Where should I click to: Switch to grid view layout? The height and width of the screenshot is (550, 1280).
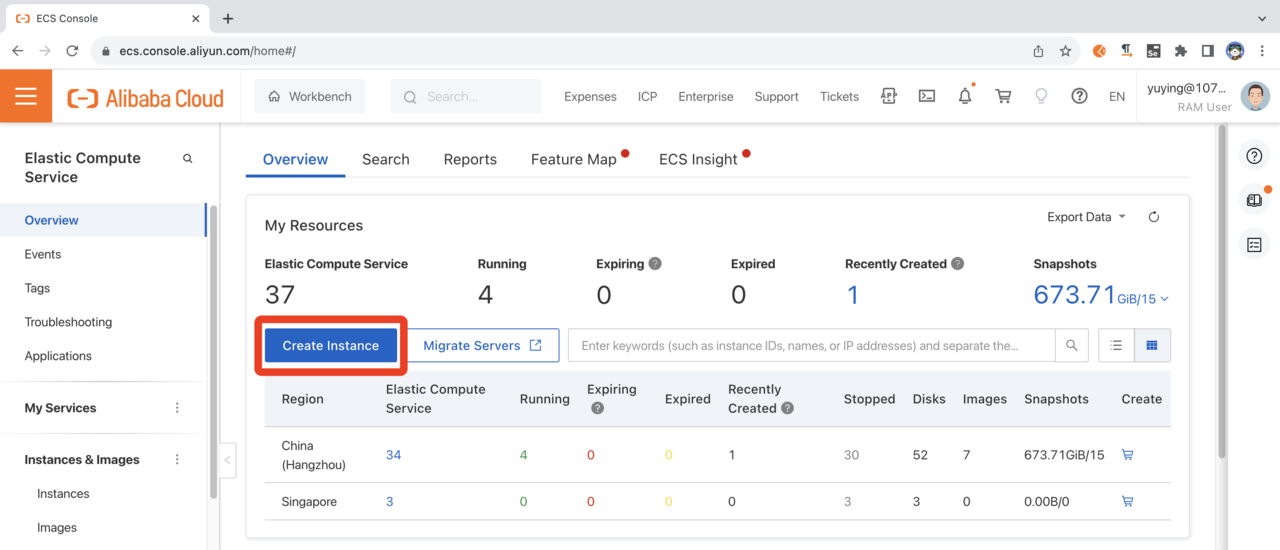coord(1152,346)
